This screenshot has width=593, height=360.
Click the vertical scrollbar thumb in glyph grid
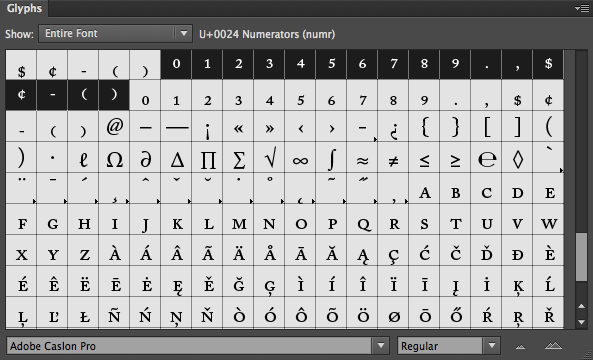pyautogui.click(x=581, y=257)
